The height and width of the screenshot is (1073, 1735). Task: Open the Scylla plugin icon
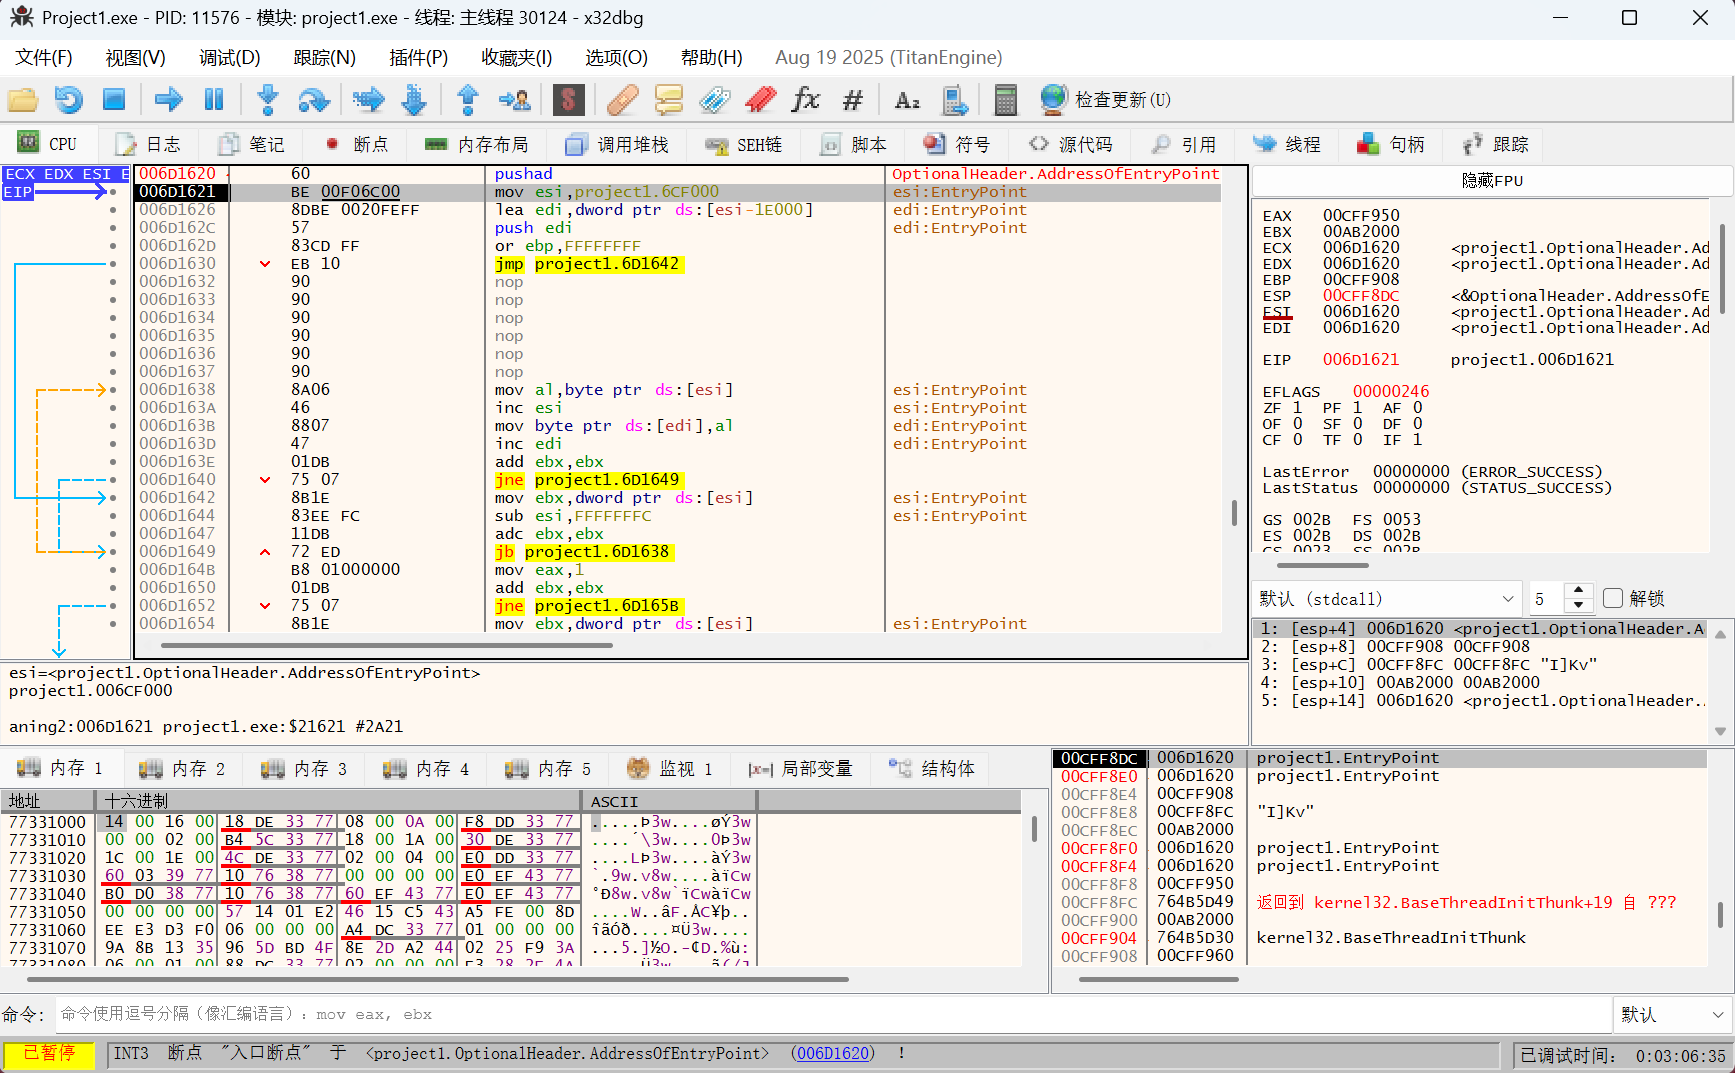tap(568, 99)
